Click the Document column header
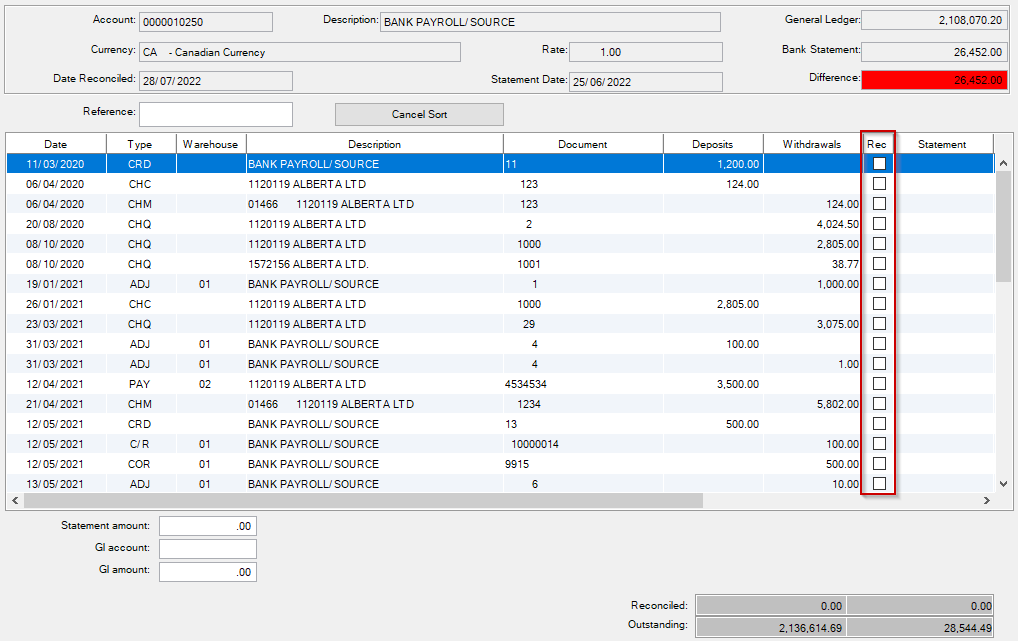 (582, 144)
